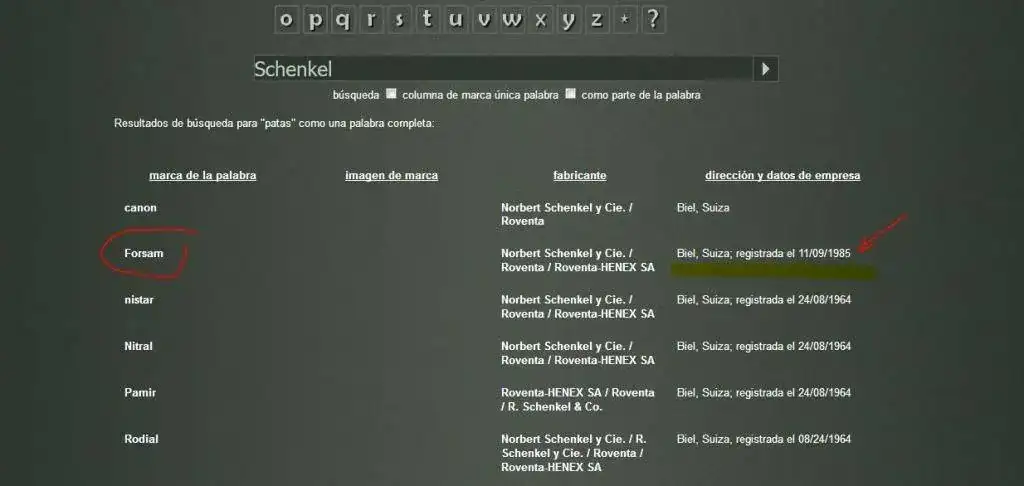
Task: Click the asterisk index tile
Action: pyautogui.click(x=624, y=20)
